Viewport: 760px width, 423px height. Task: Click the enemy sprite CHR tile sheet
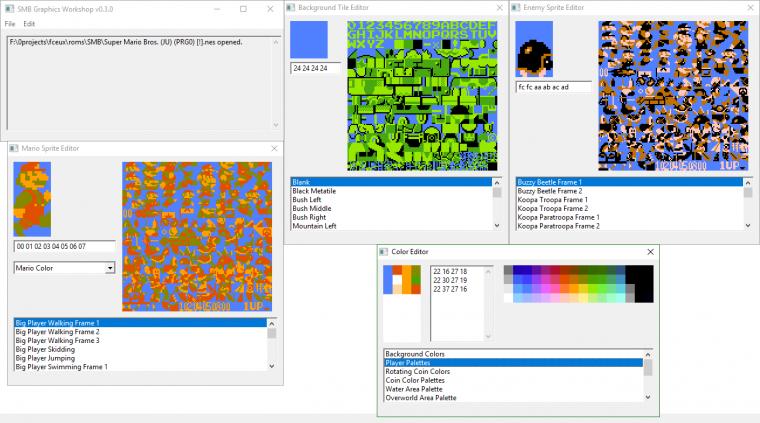673,95
